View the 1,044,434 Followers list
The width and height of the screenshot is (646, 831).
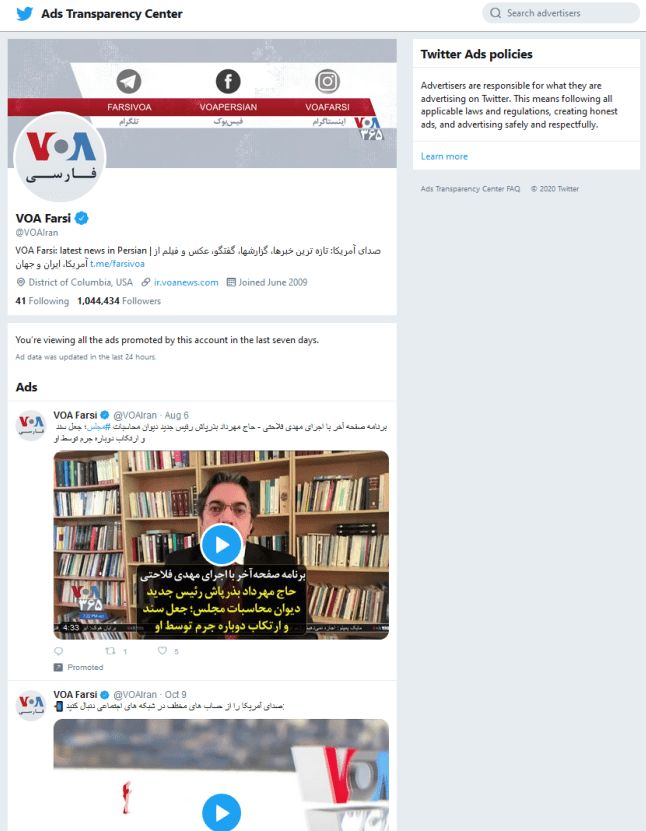click(119, 301)
